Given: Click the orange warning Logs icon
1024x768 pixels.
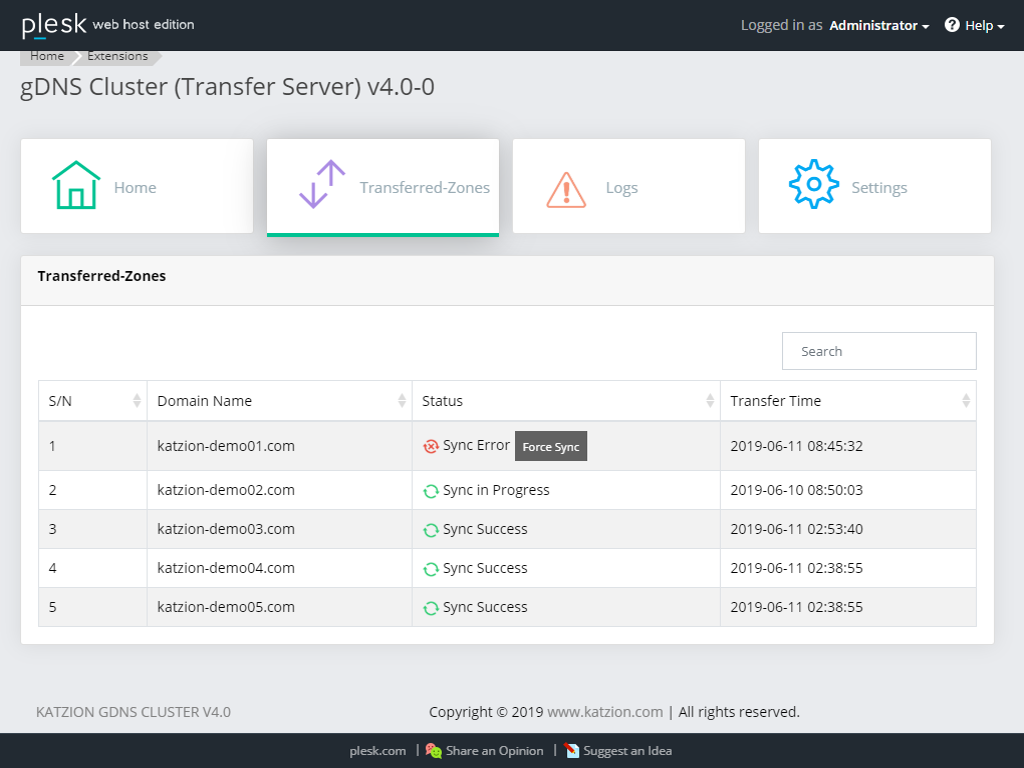Looking at the screenshot, I should [566, 189].
